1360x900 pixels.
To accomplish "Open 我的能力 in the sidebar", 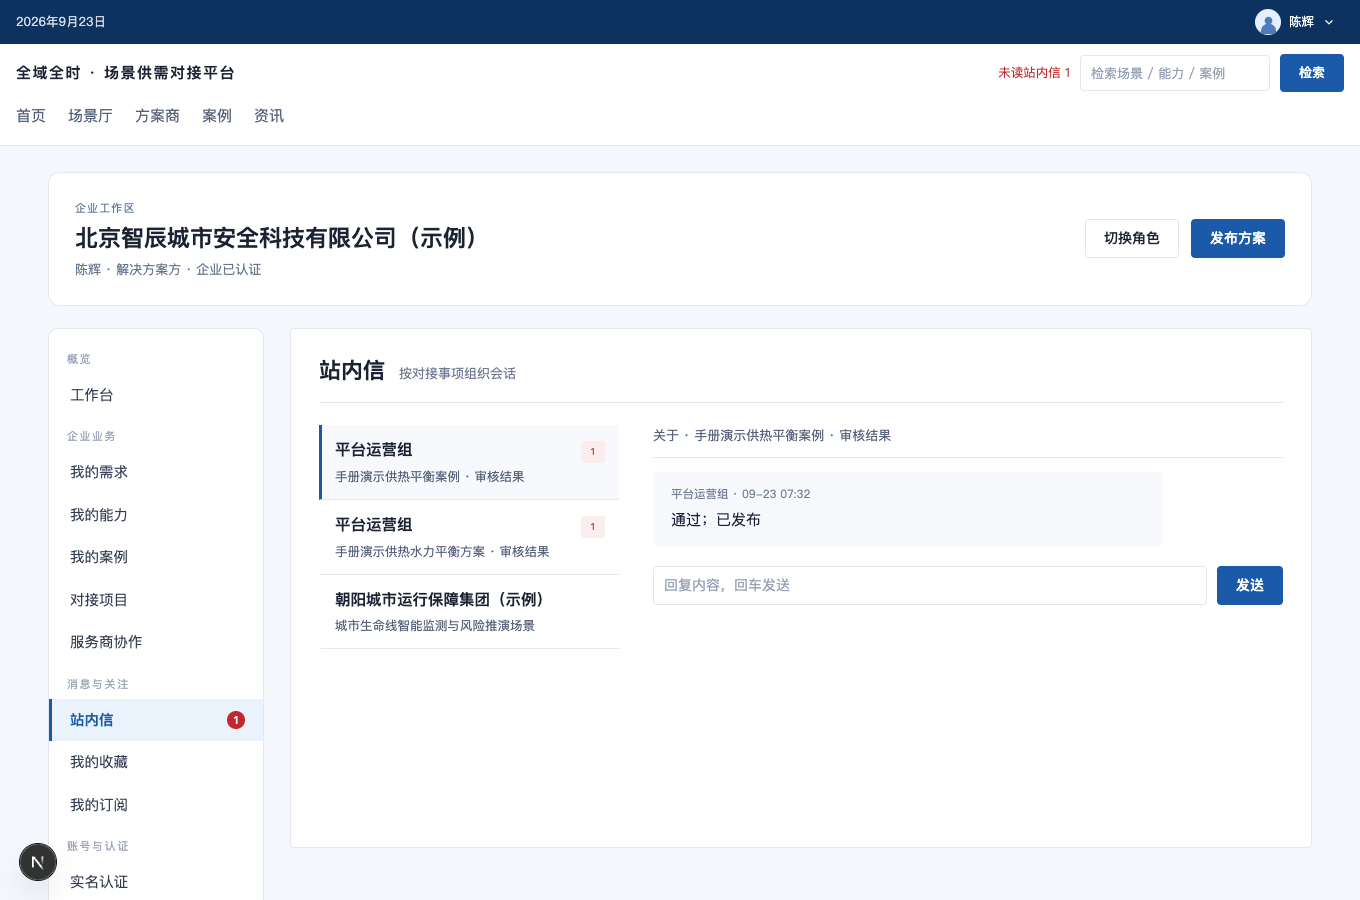I will click(x=156, y=515).
